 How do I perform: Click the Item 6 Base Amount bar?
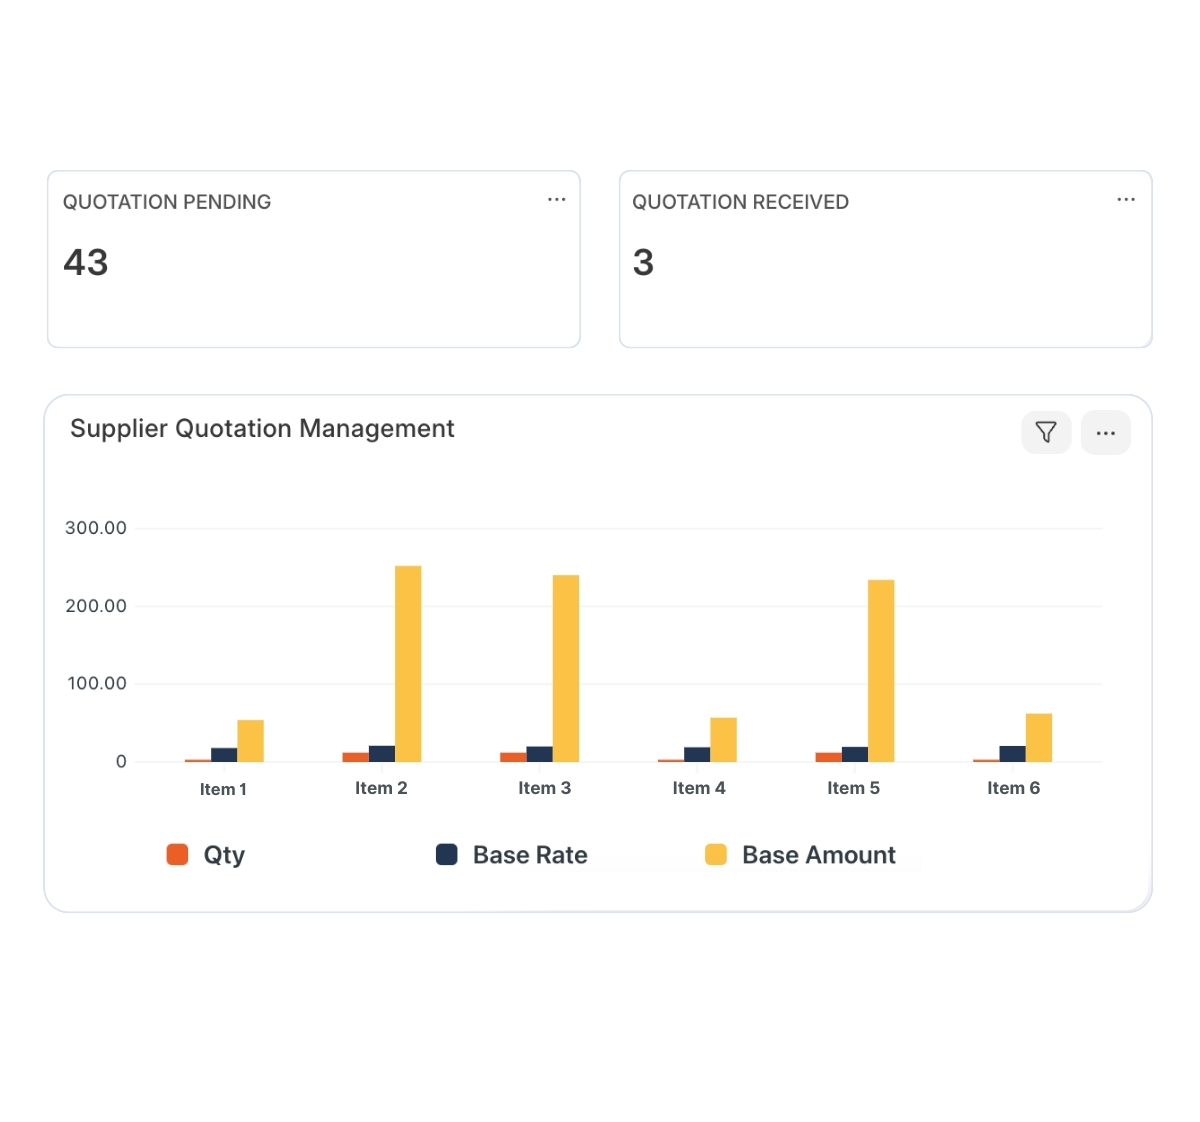coord(1039,738)
